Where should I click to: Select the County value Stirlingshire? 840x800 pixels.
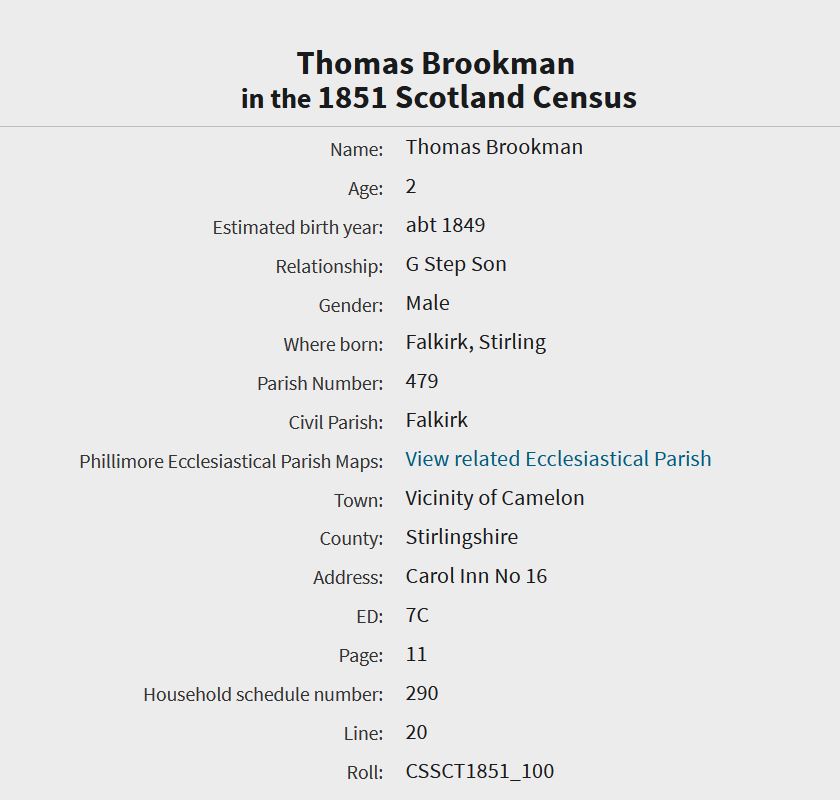[x=461, y=537]
